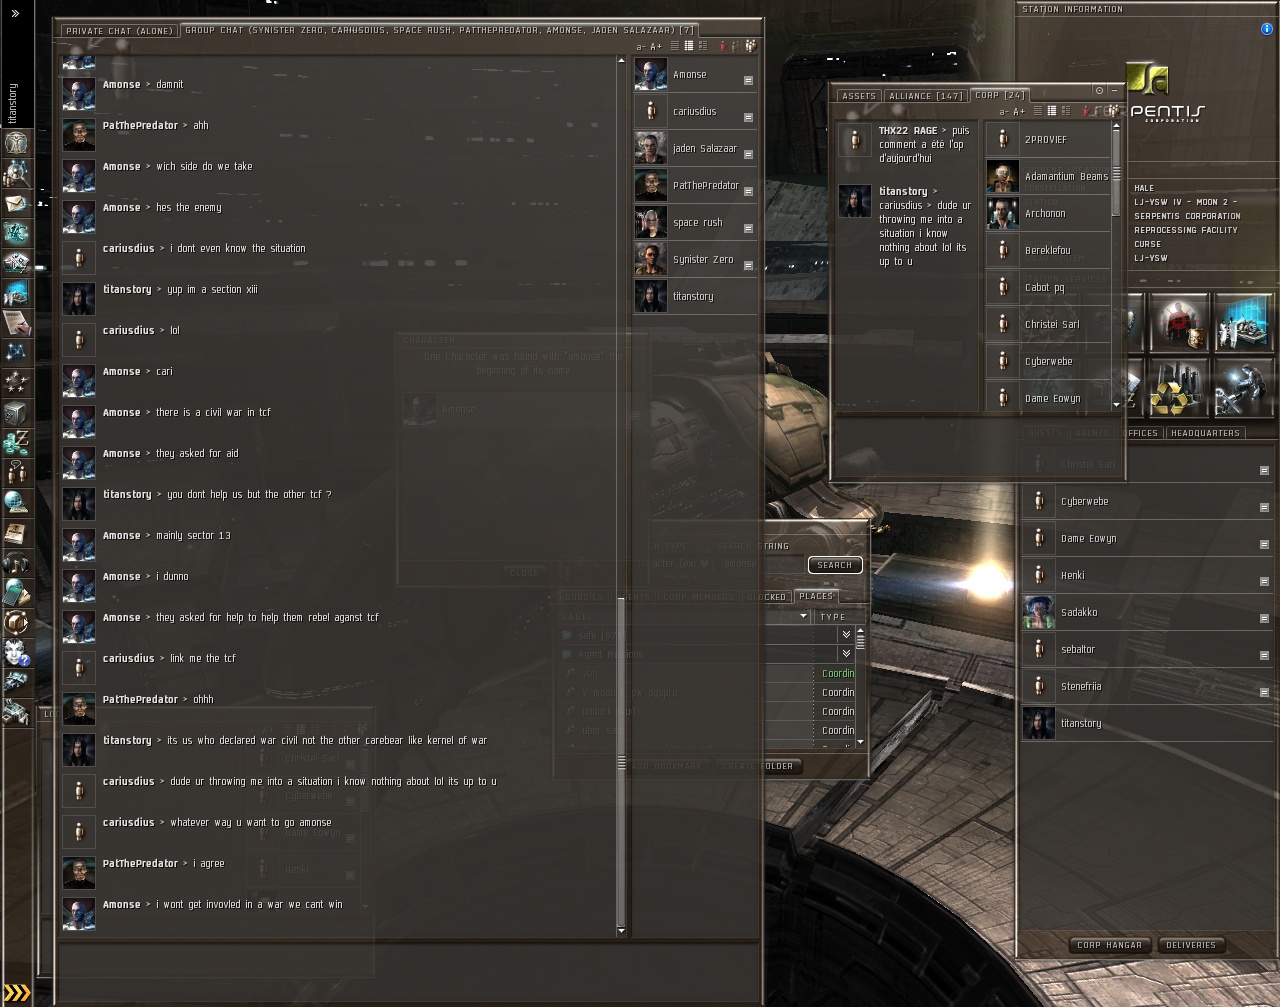This screenshot has width=1280, height=1007.
Task: Click the Corp member list scroll-down arrow
Action: (x=1116, y=405)
